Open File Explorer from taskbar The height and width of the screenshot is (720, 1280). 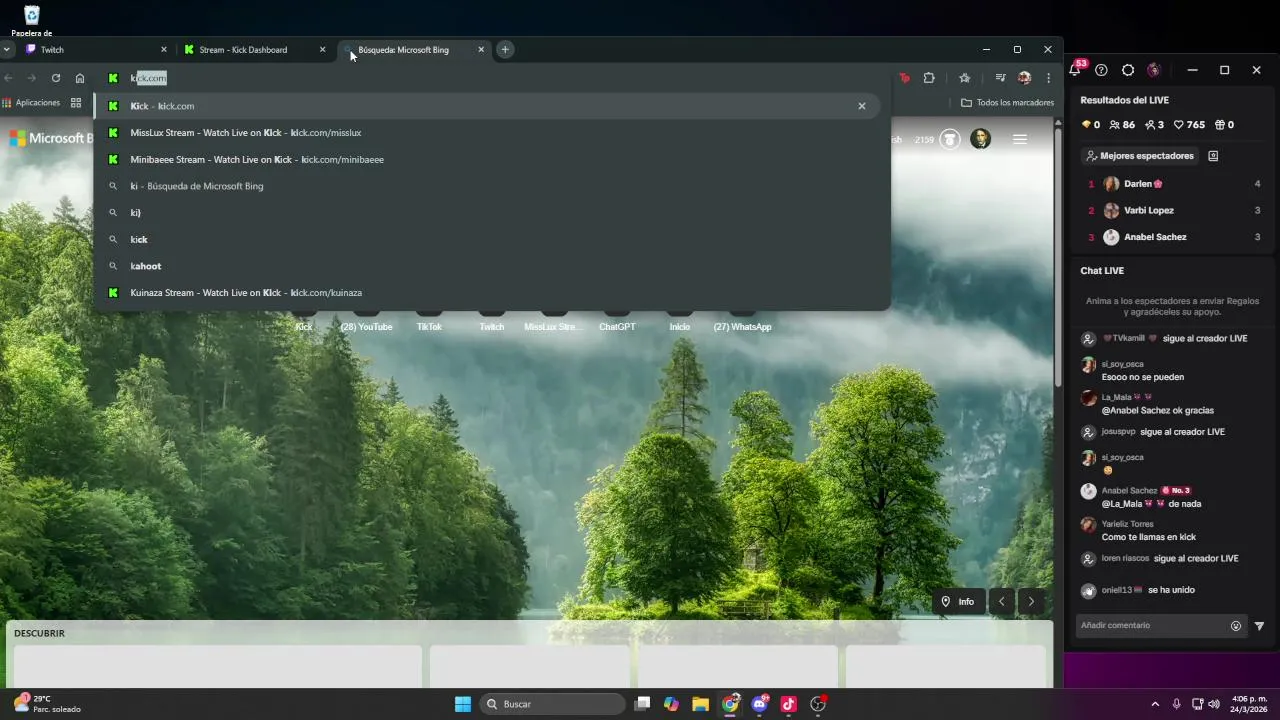click(700, 704)
